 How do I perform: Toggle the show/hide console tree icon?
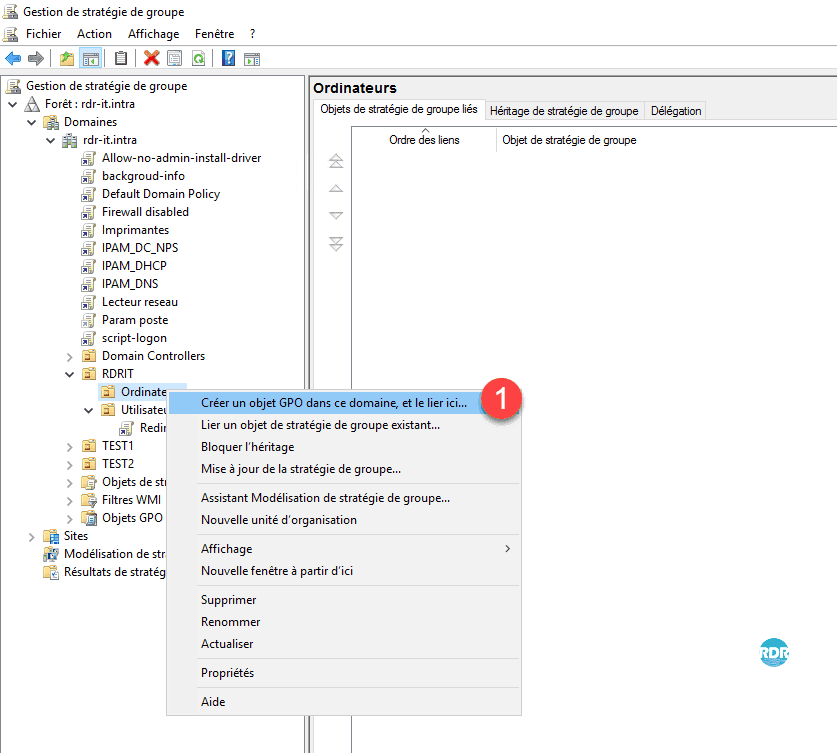(91, 58)
